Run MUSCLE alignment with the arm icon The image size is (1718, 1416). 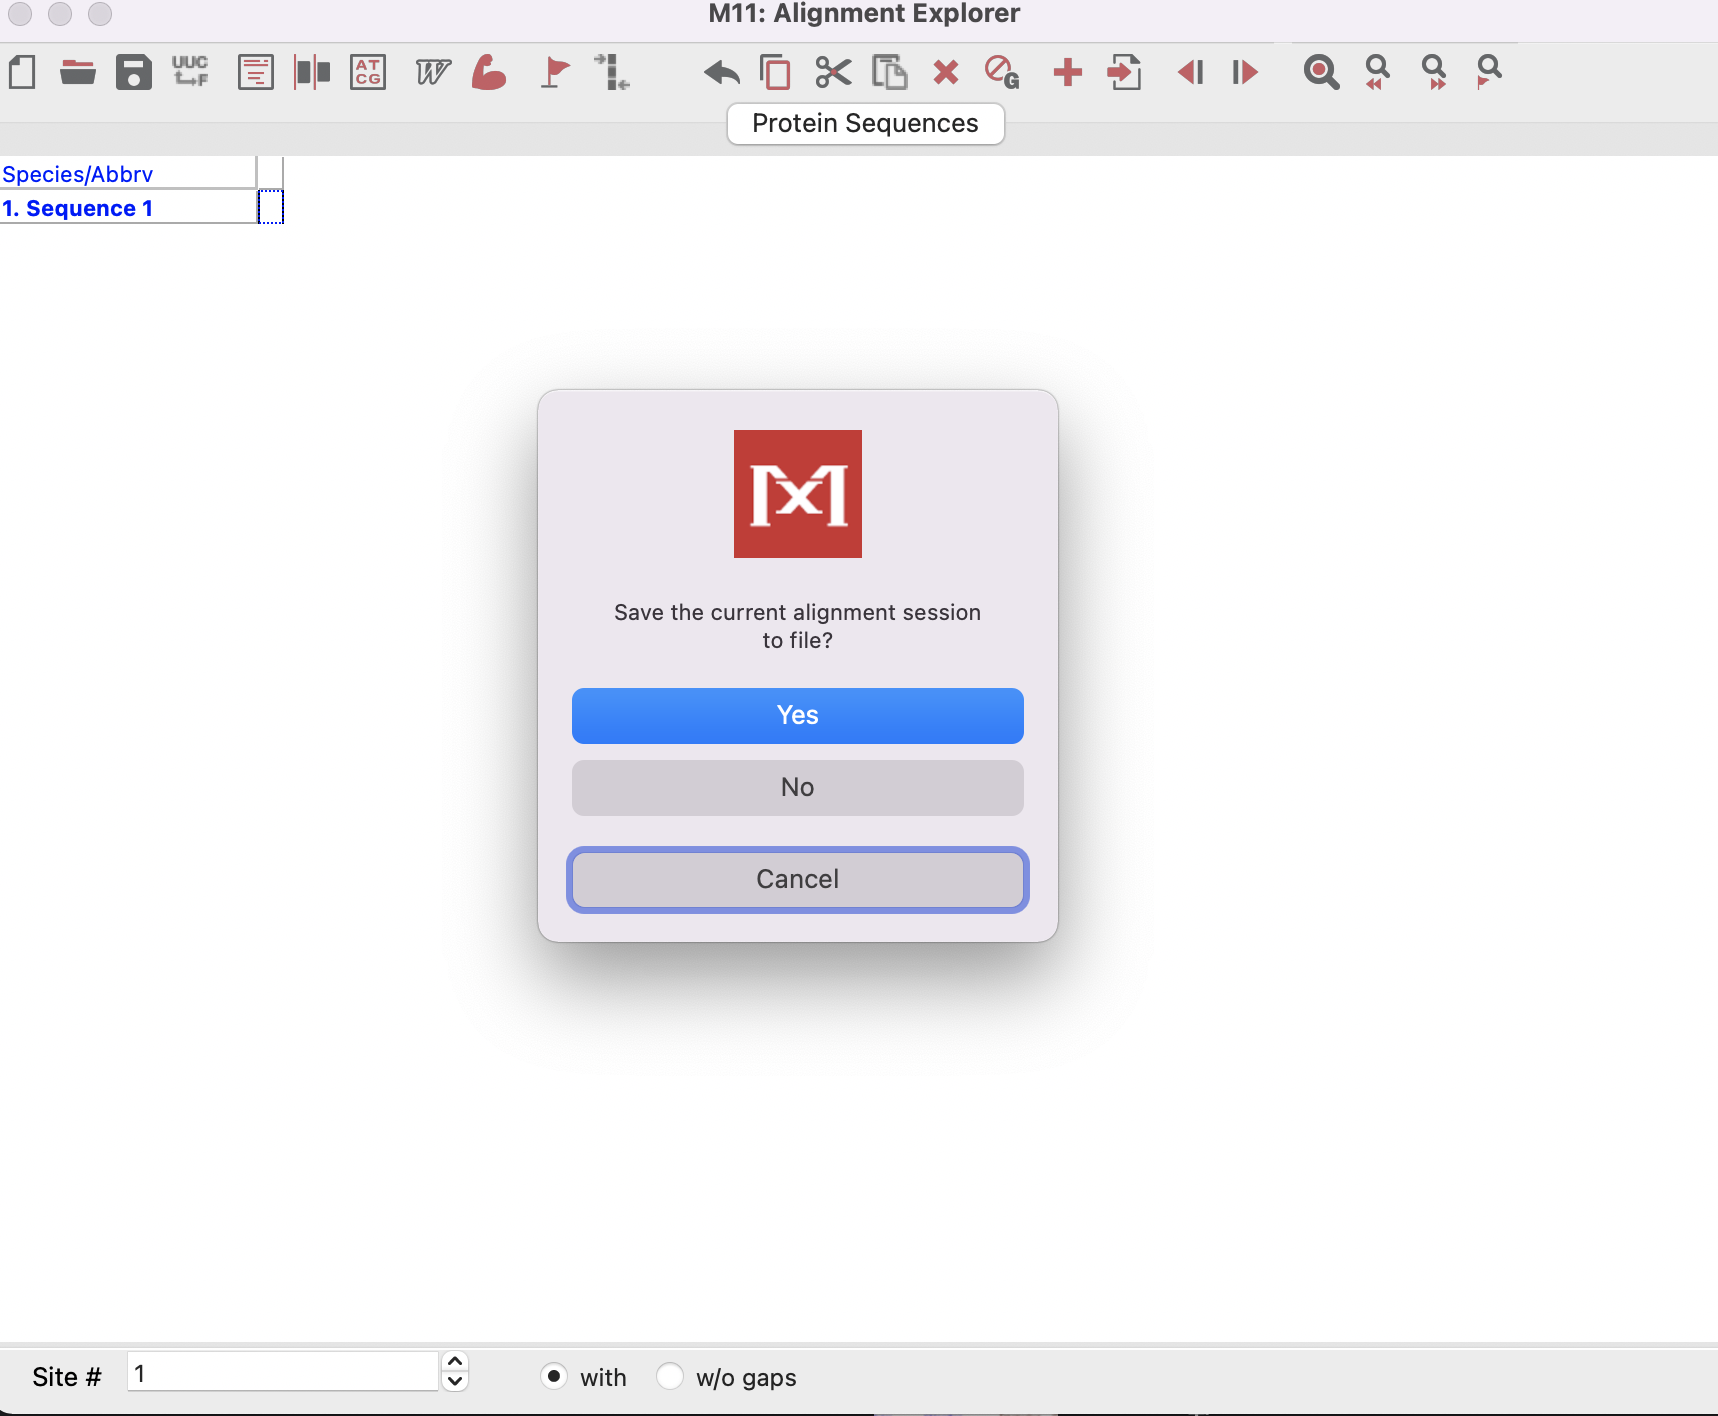pyautogui.click(x=489, y=73)
